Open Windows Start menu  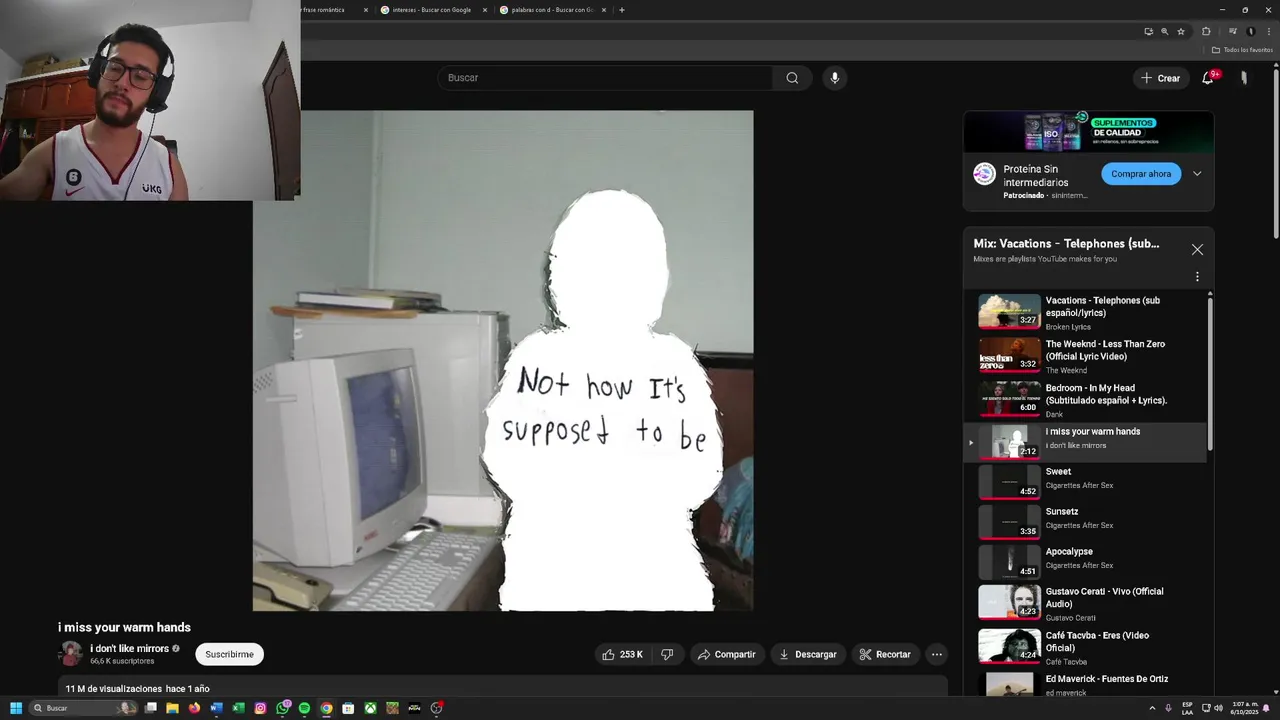[16, 708]
